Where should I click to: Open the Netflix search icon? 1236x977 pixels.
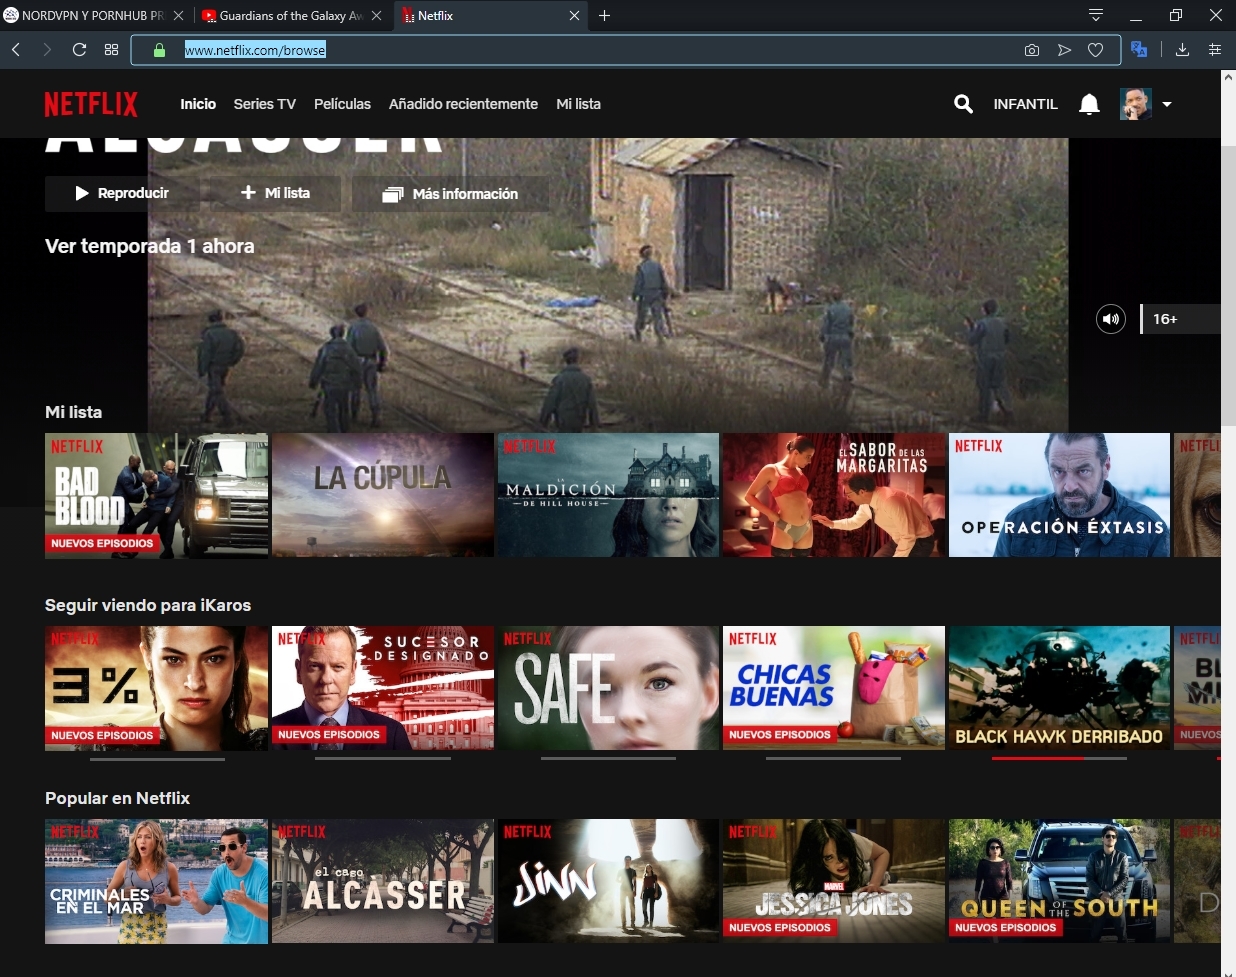[x=963, y=104]
